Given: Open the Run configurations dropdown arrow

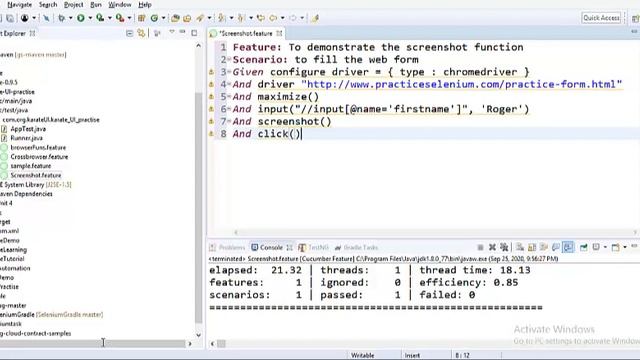Looking at the screenshot, I should (x=90, y=18).
